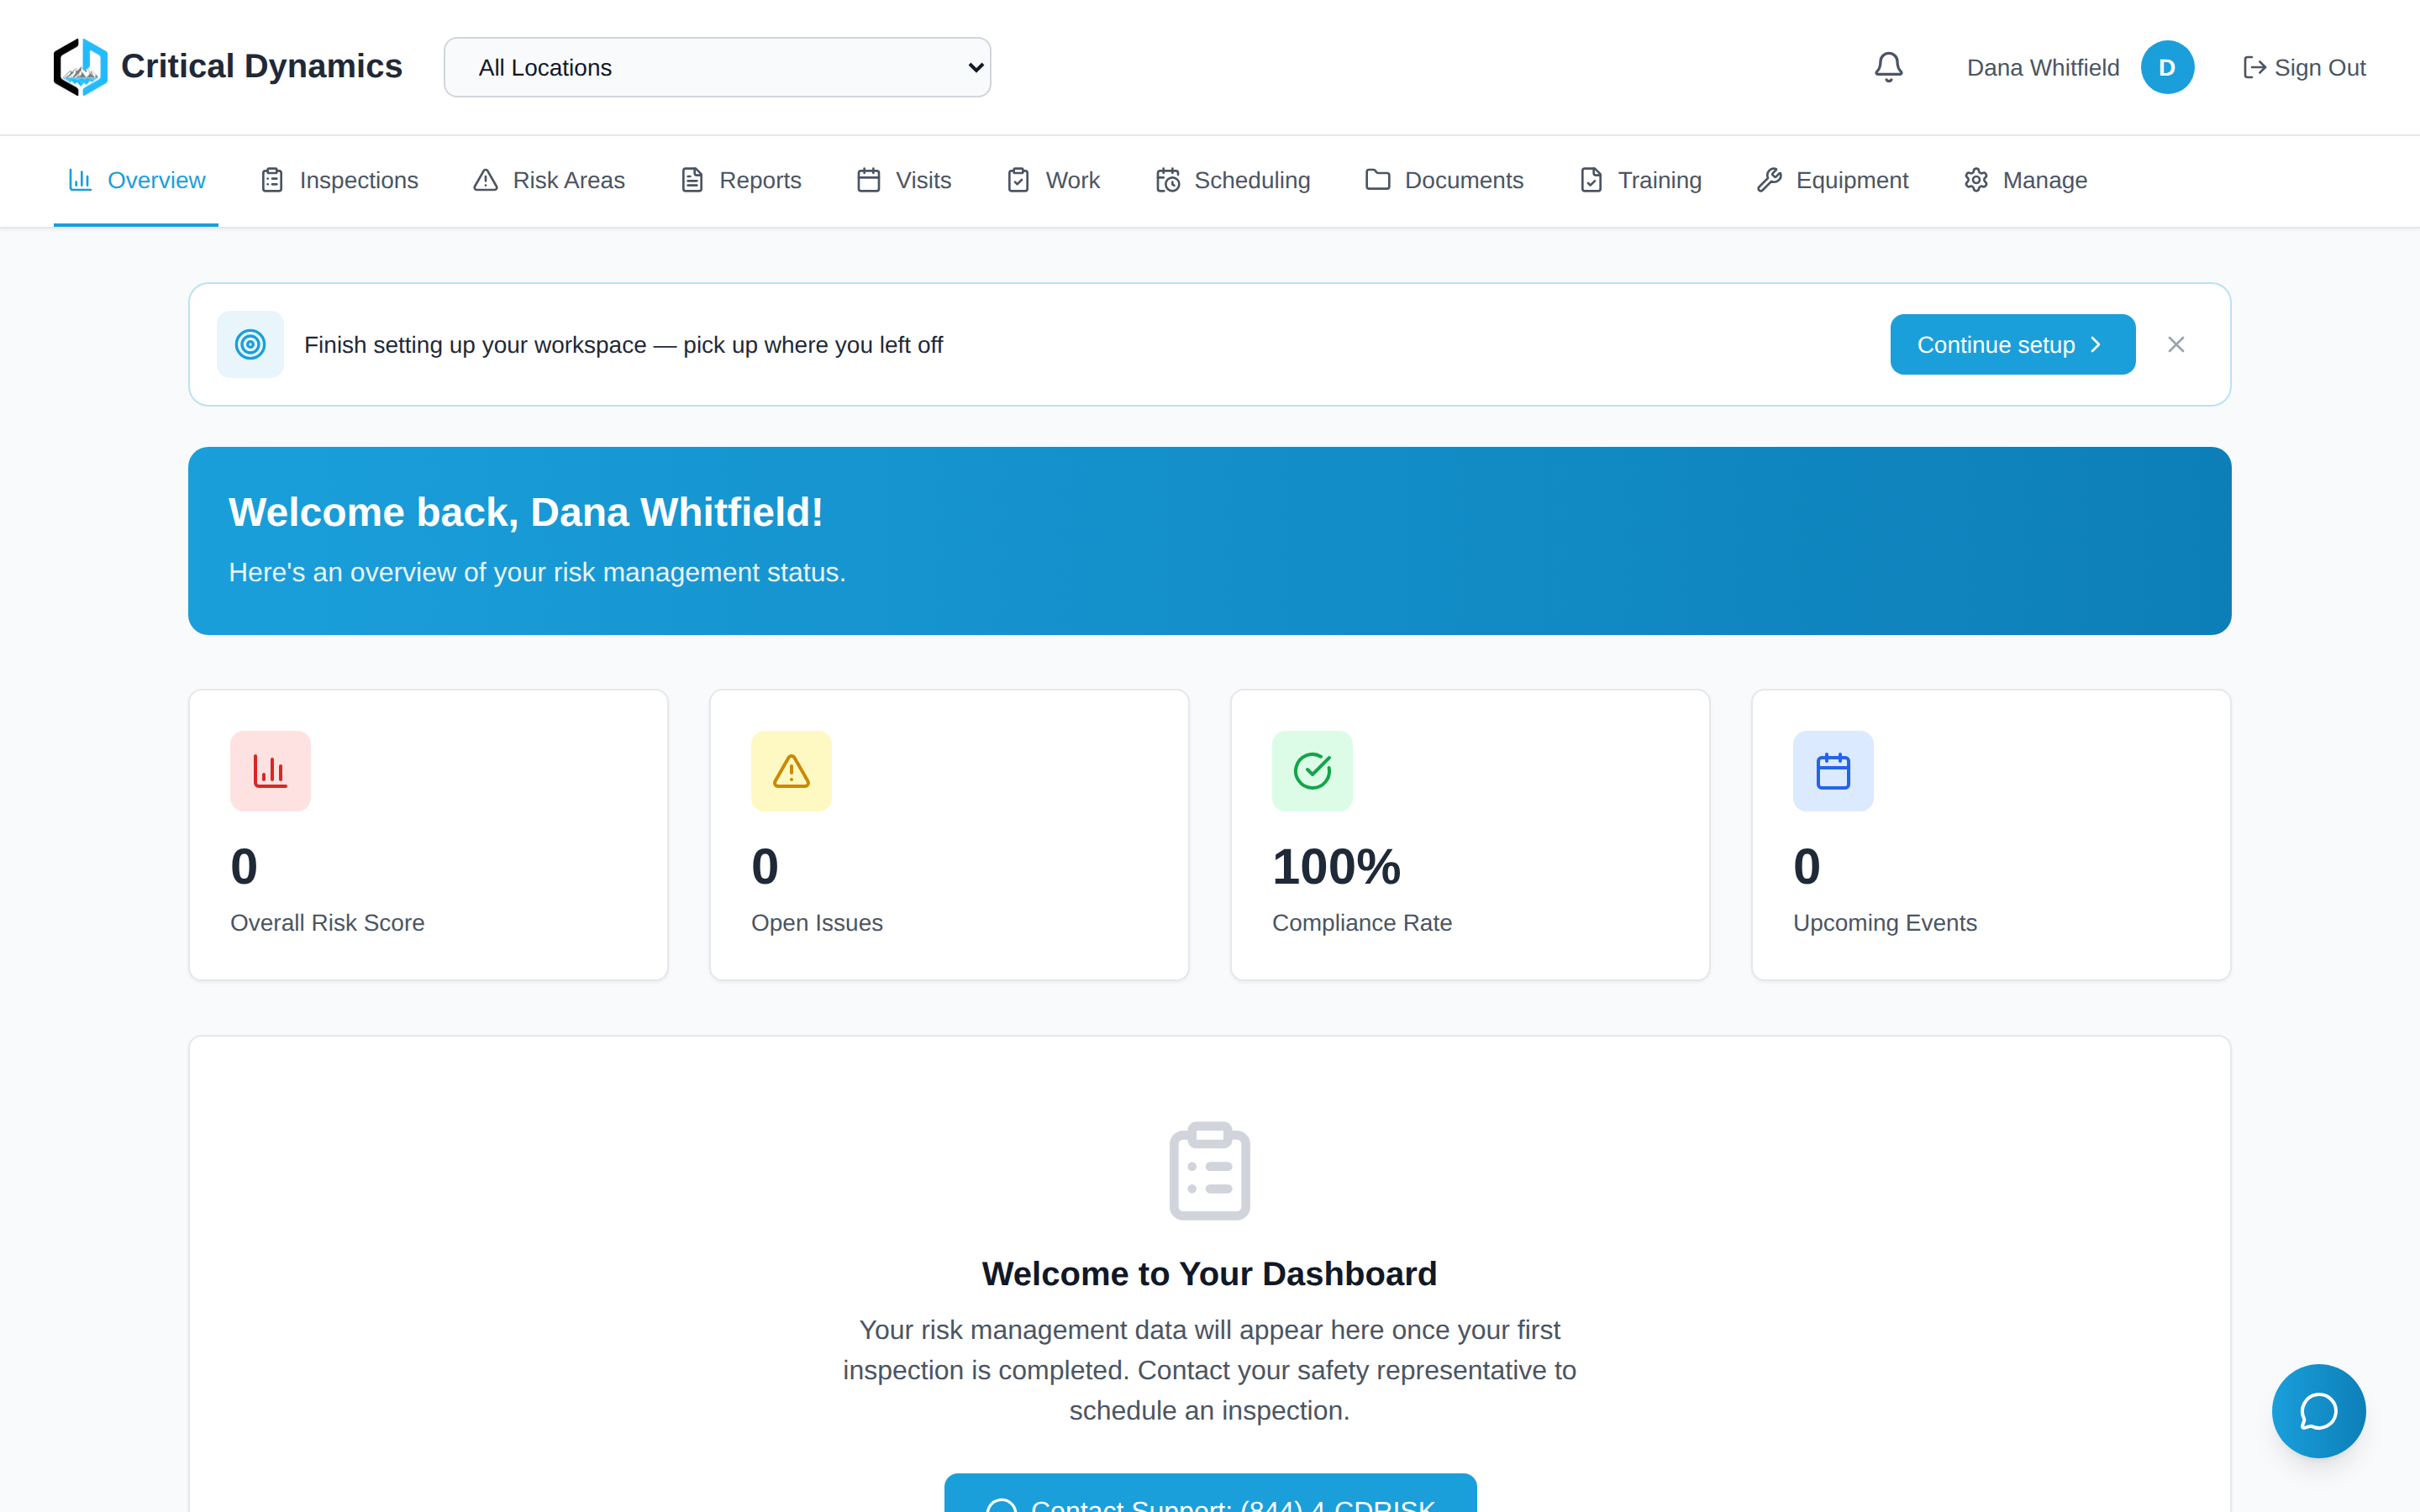Go to the Risk Areas tab

pos(548,180)
